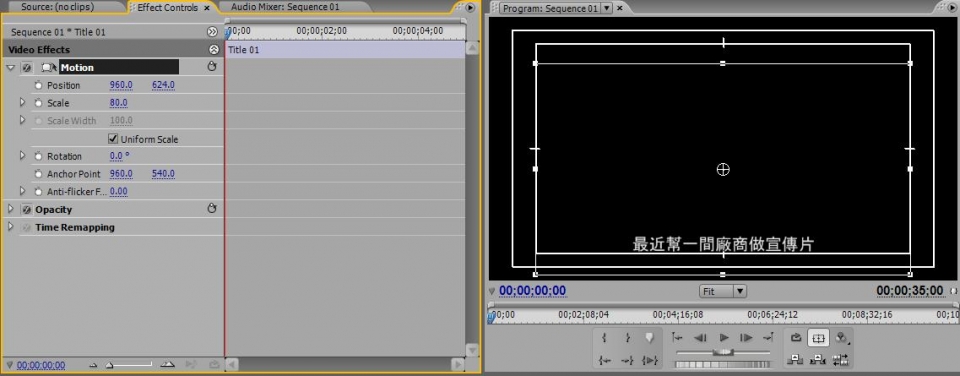Toggle the Safe Margins button

pyautogui.click(x=819, y=337)
